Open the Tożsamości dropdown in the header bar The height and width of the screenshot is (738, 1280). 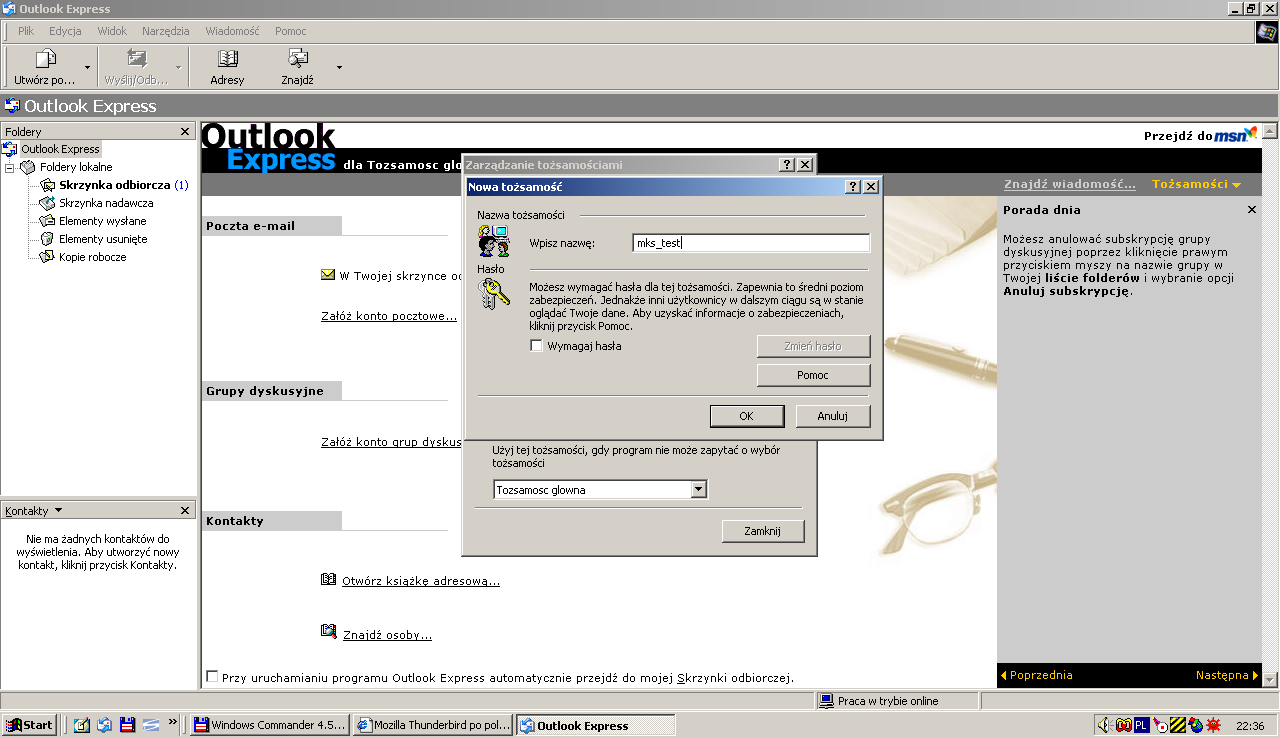point(1196,184)
